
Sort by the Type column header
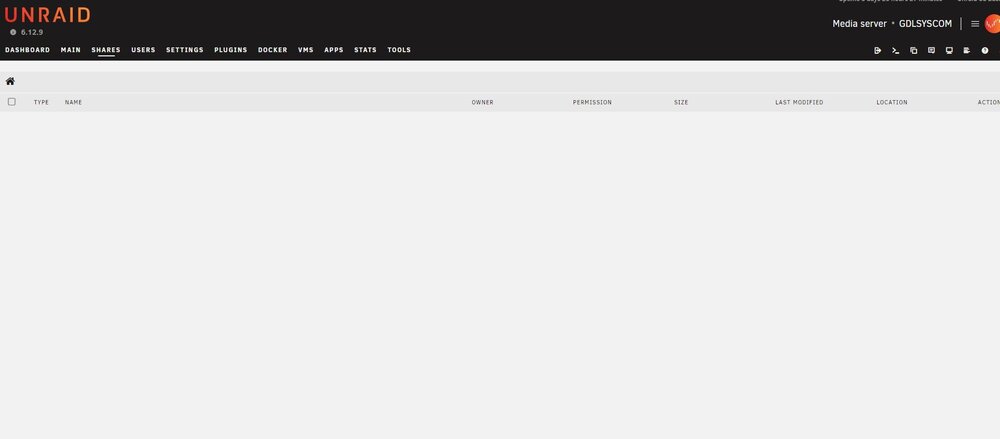click(x=41, y=102)
